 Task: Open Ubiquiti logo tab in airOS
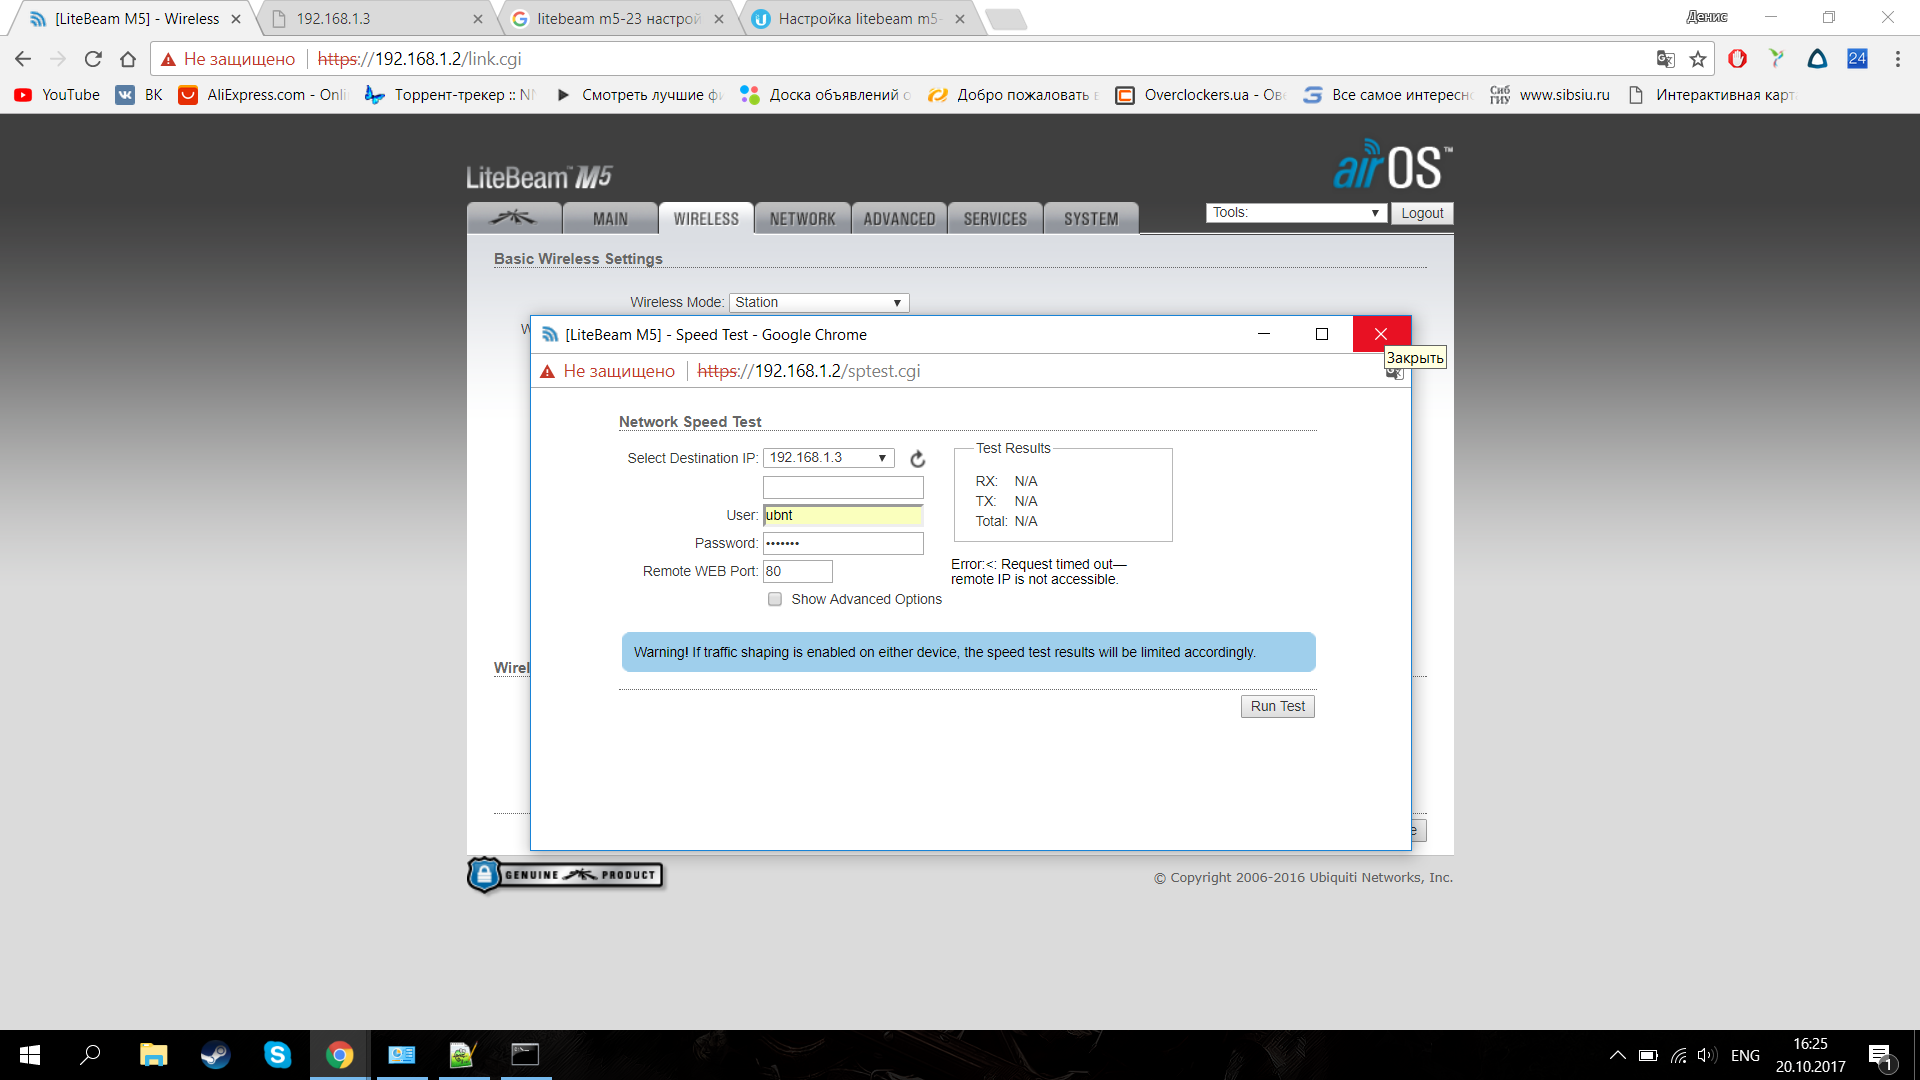[x=514, y=218]
